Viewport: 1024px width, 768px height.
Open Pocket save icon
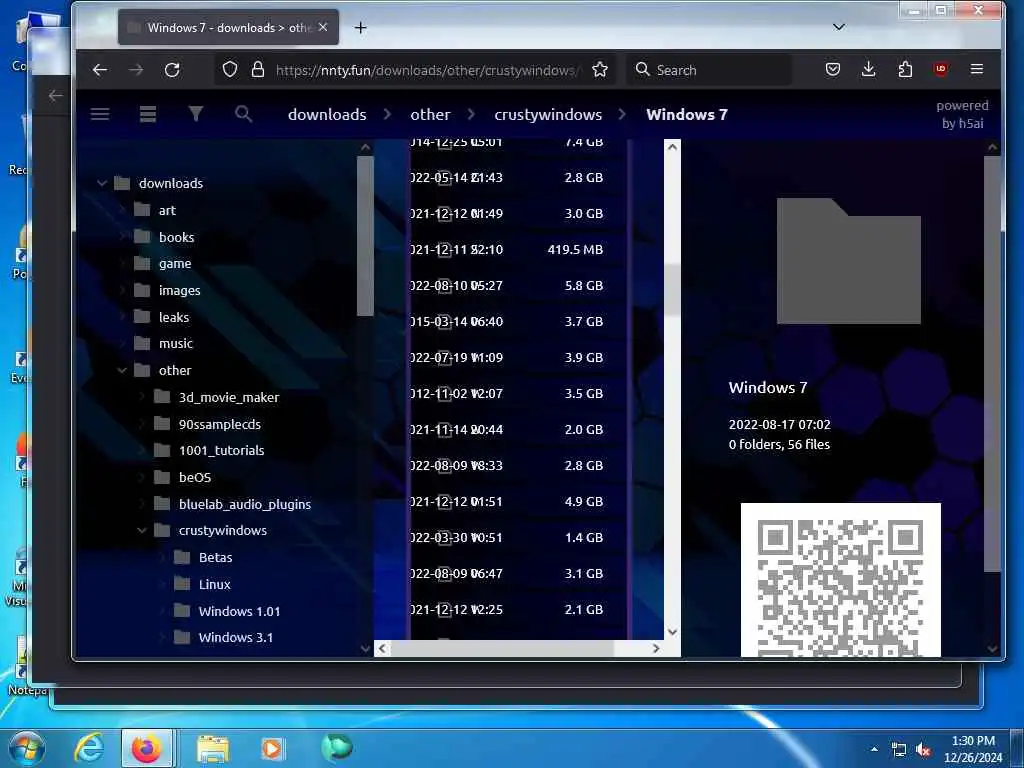833,69
